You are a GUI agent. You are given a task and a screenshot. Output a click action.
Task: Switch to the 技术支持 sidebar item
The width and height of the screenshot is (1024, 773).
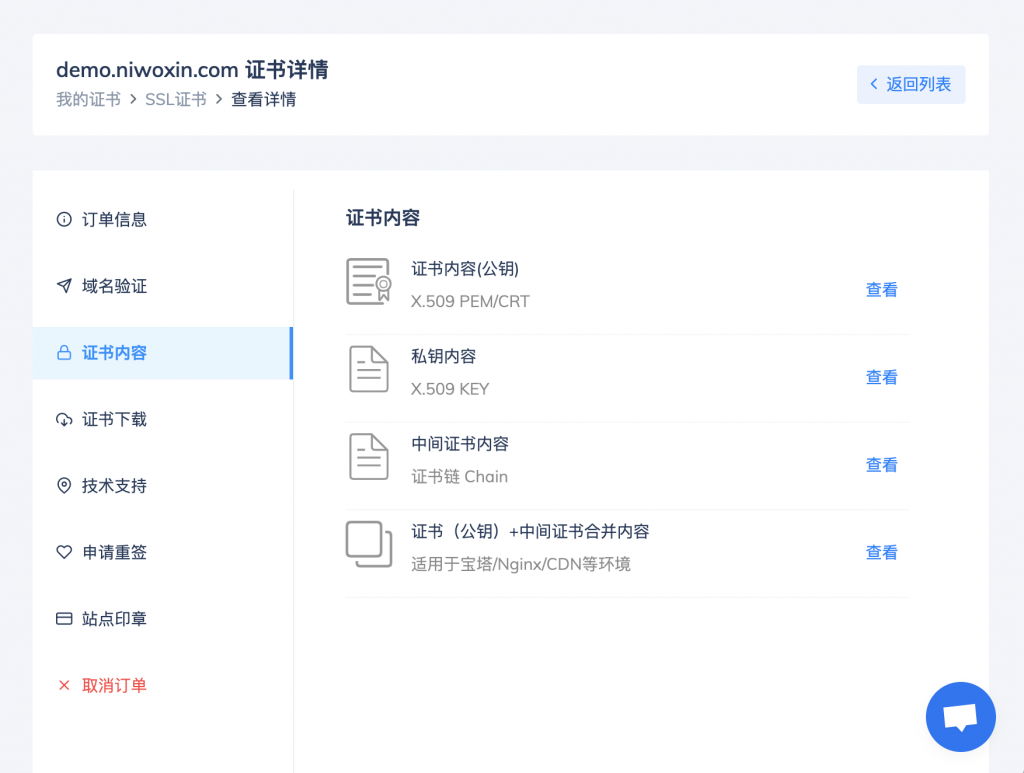pos(114,486)
